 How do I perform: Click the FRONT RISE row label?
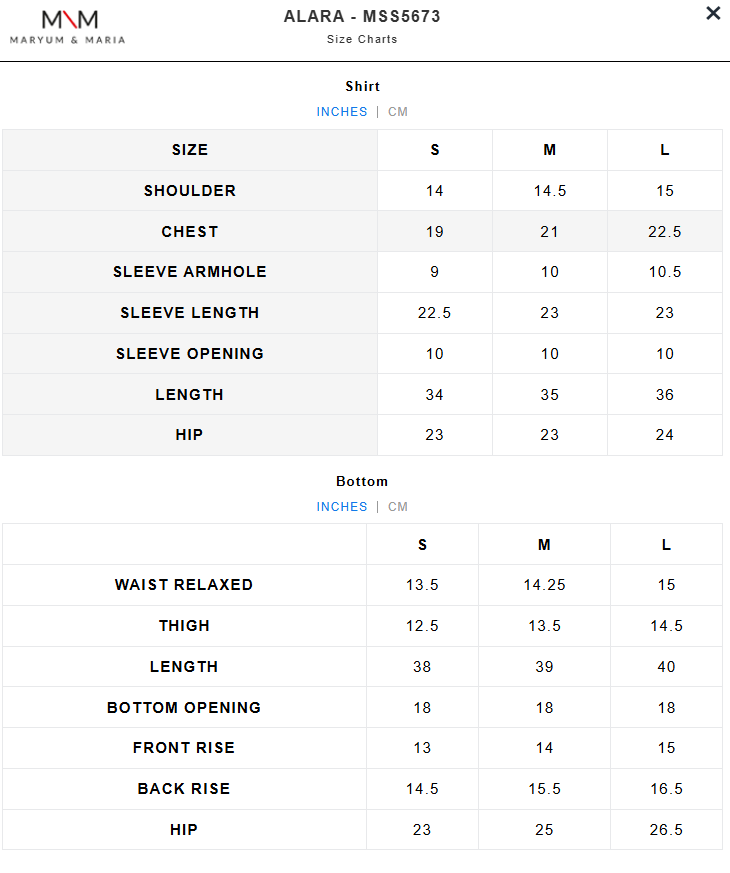point(184,748)
